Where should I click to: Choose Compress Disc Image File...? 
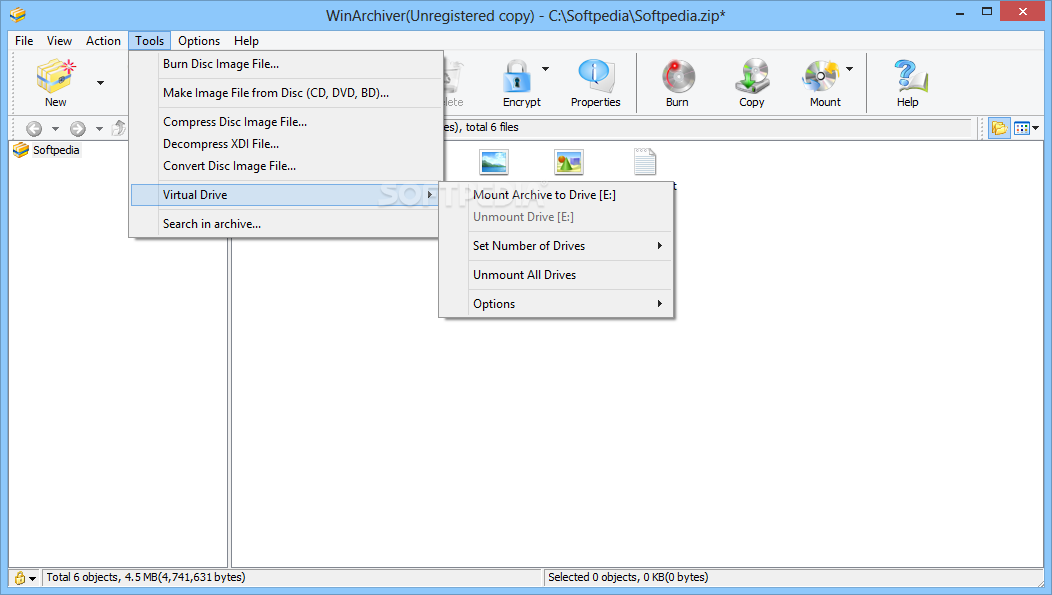tap(286, 121)
